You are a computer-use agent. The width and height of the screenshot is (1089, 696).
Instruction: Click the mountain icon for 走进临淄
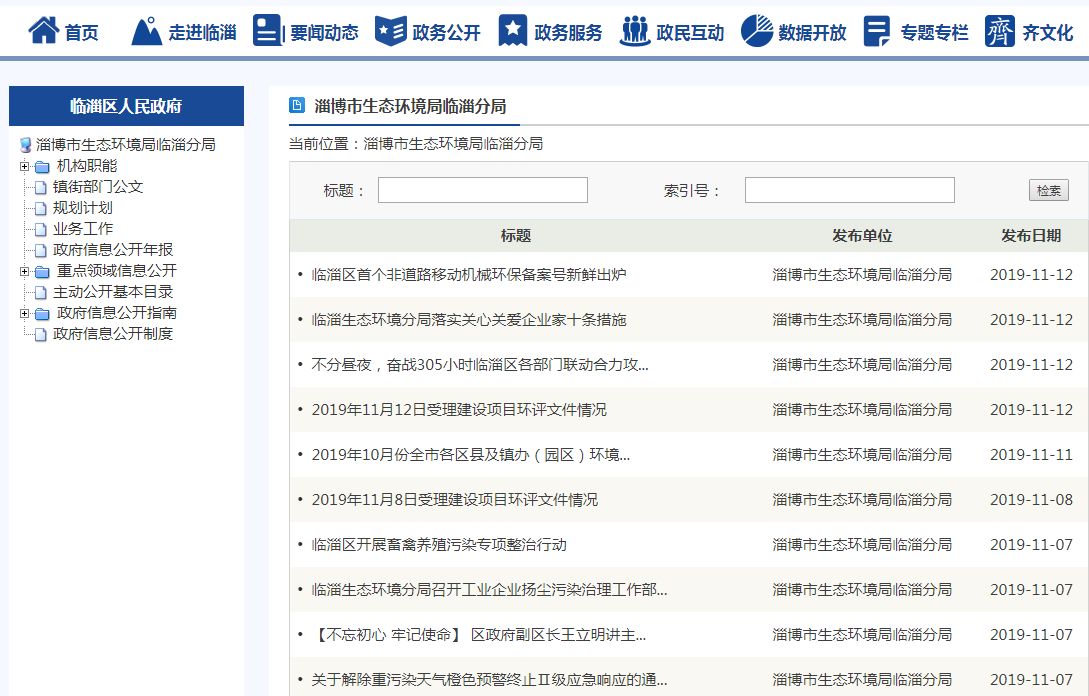click(147, 31)
